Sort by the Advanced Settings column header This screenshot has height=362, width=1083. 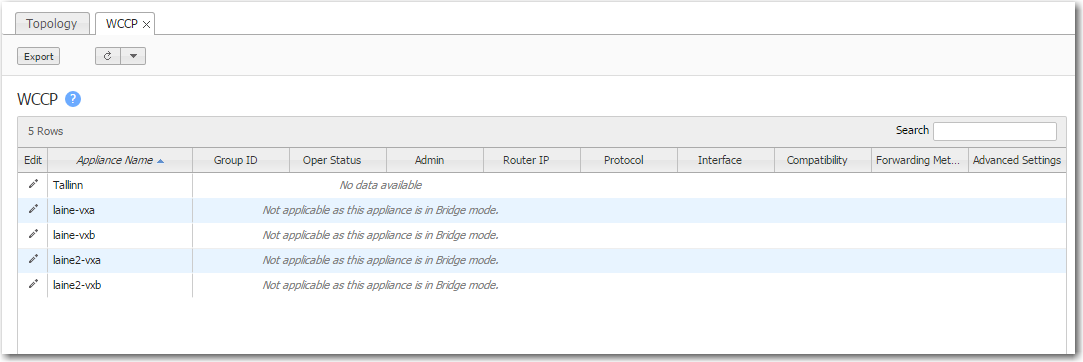[1017, 160]
